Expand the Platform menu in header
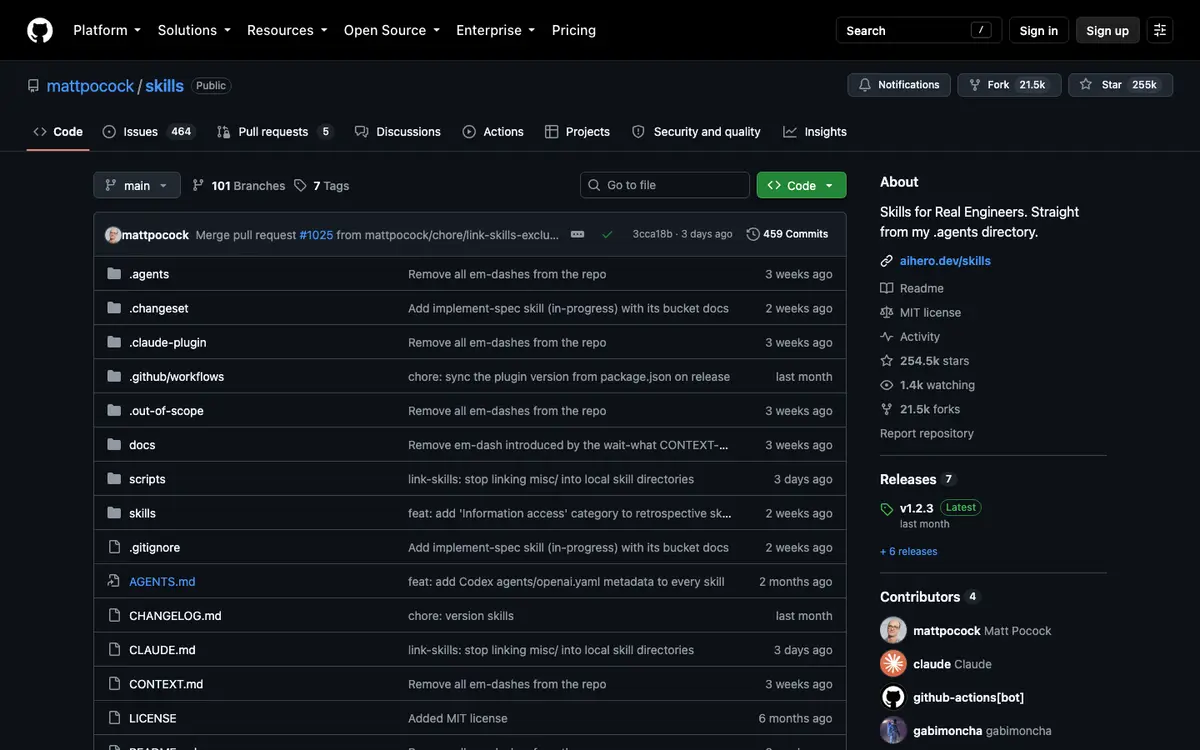This screenshot has width=1200, height=750. tap(107, 30)
